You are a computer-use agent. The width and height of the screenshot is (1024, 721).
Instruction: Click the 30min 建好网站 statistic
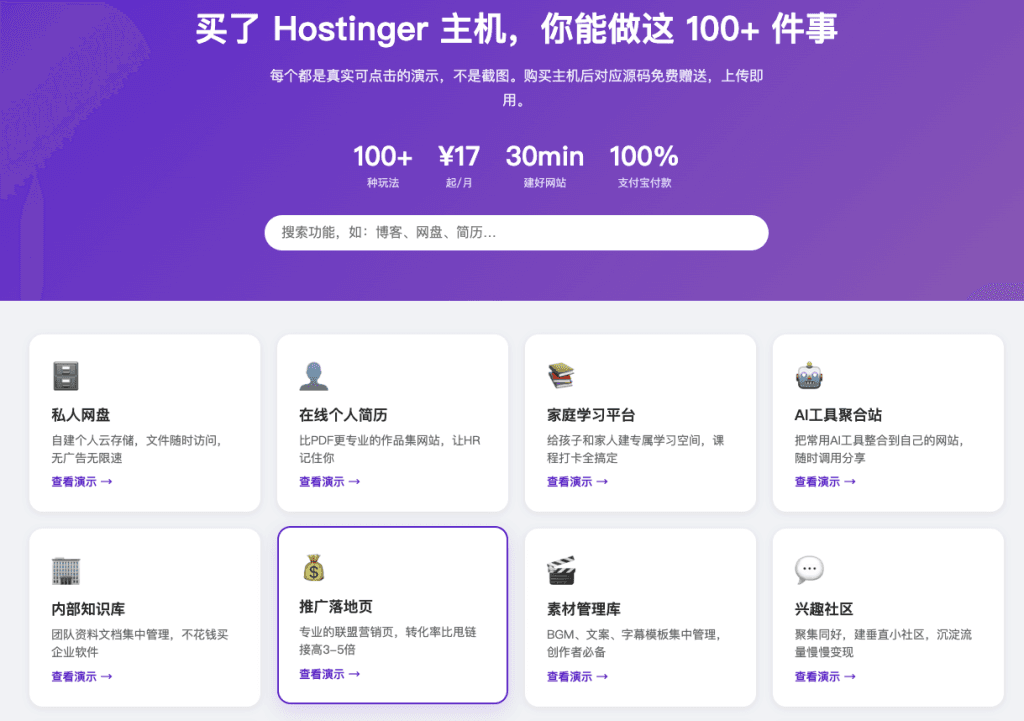(x=545, y=166)
